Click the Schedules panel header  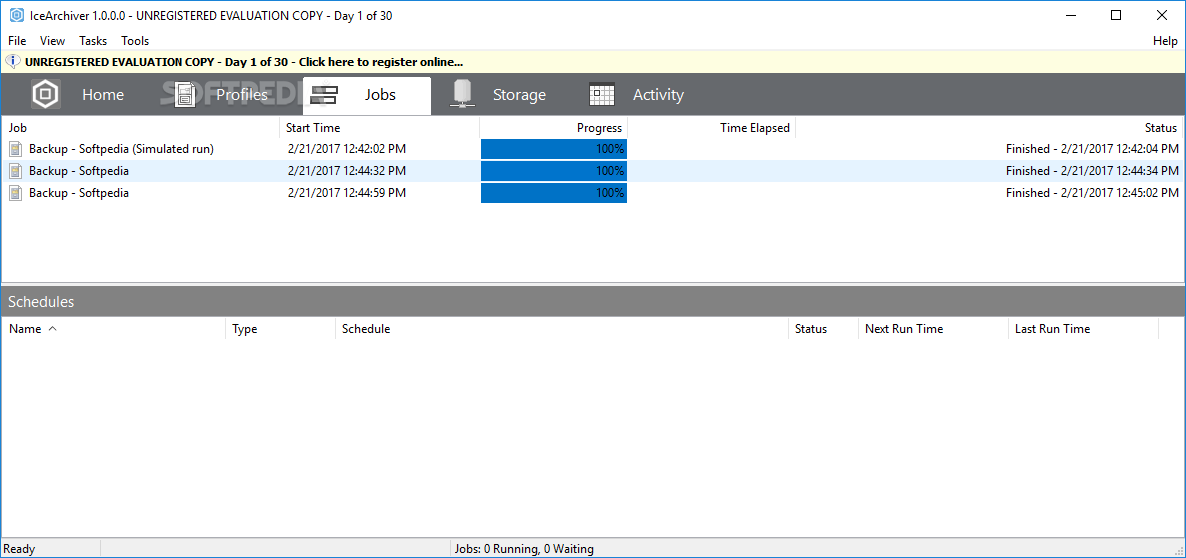coord(593,302)
